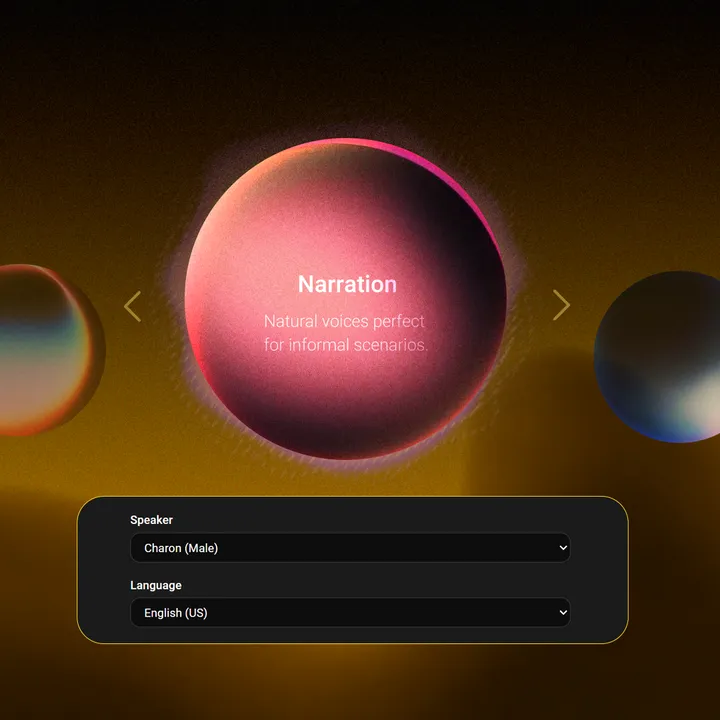Click the 'Language' field label
This screenshot has width=720, height=720.
tap(156, 585)
